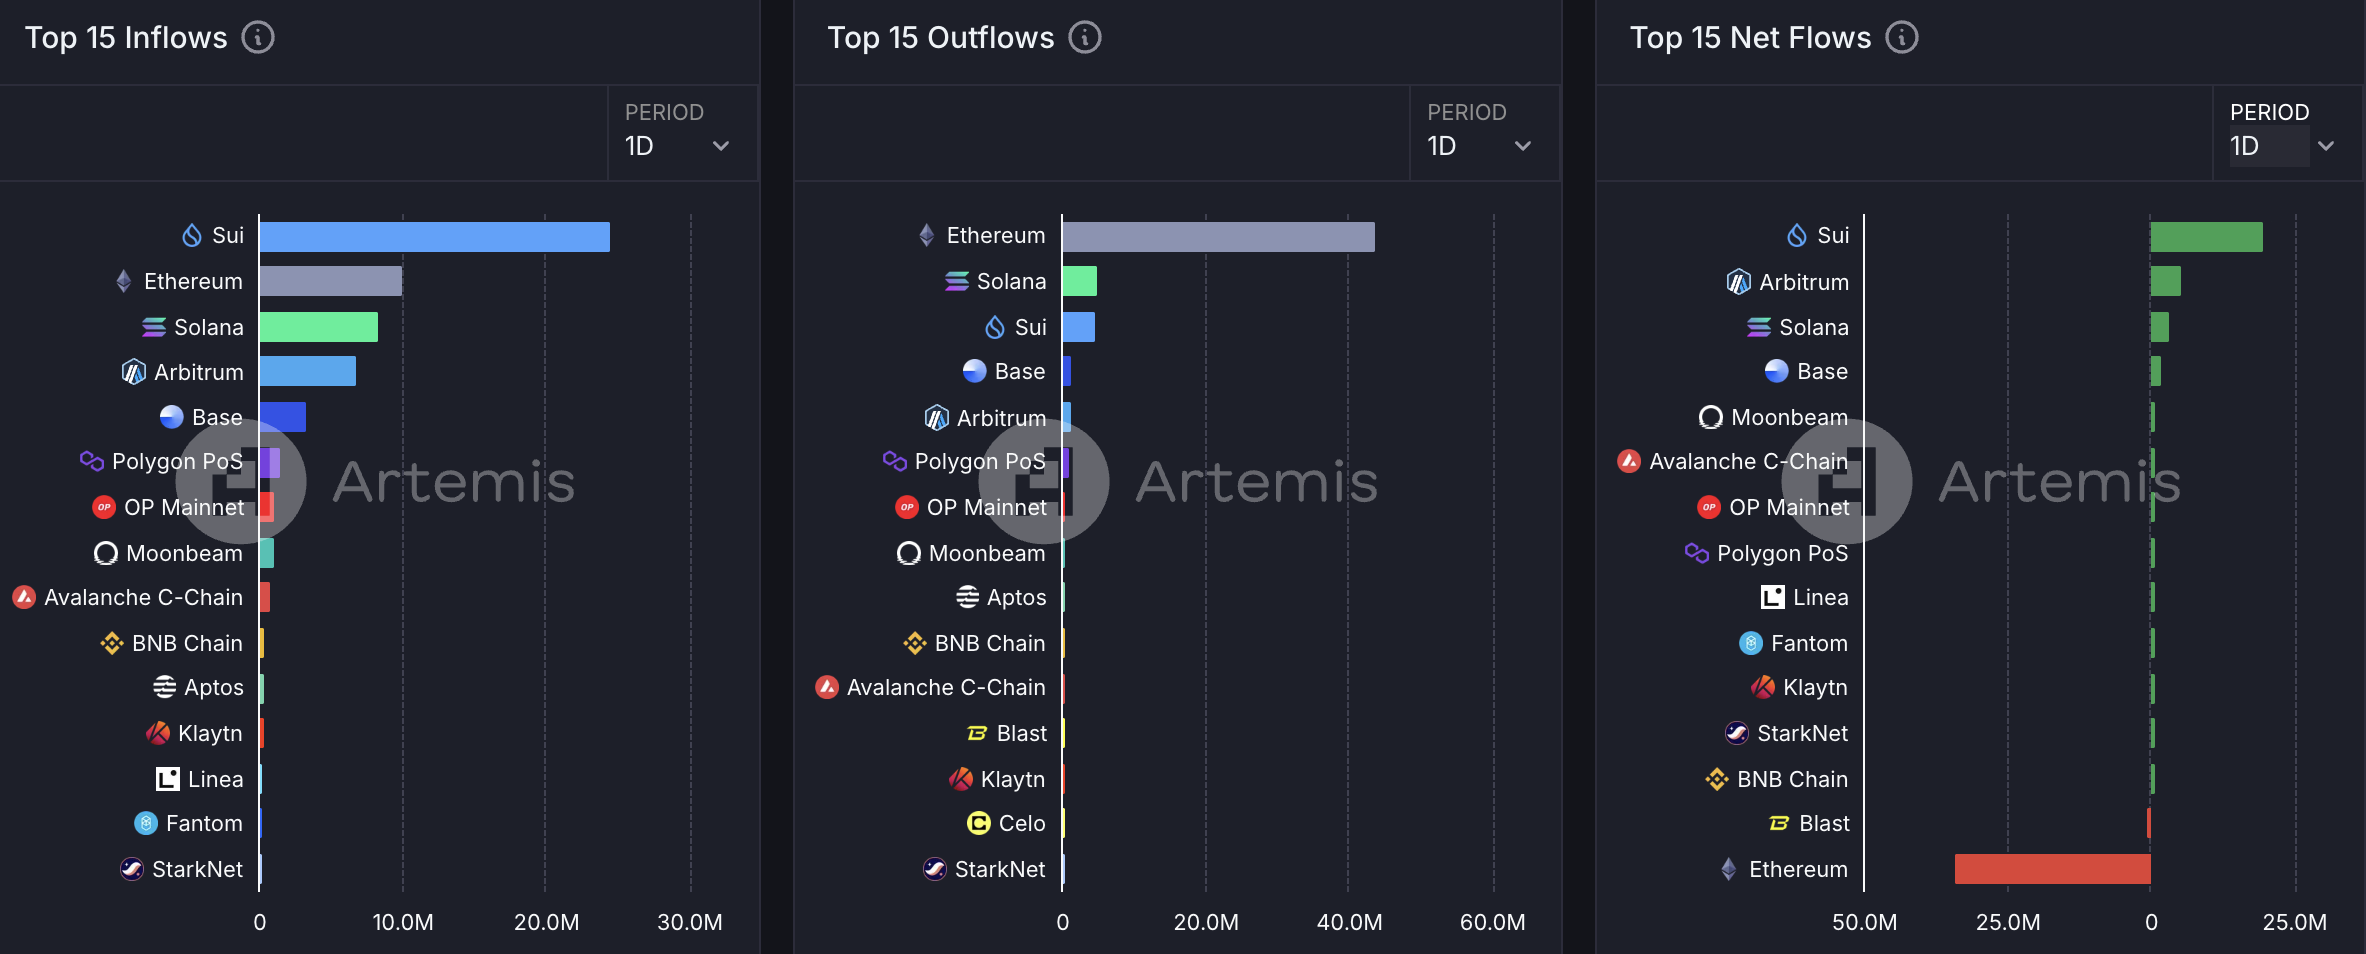
Task: Open the Top 15 Inflows info icon
Action: click(x=258, y=38)
